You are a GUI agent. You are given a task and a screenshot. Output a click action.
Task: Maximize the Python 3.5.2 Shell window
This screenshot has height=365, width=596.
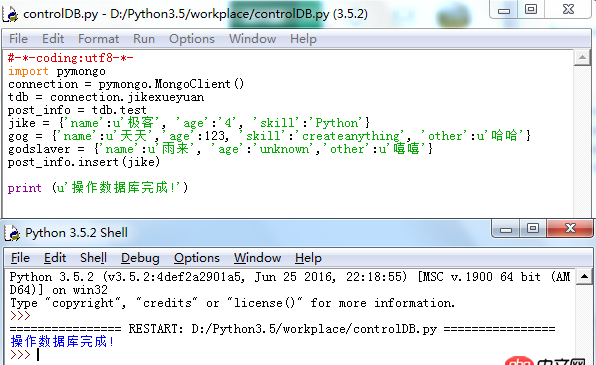533,229
